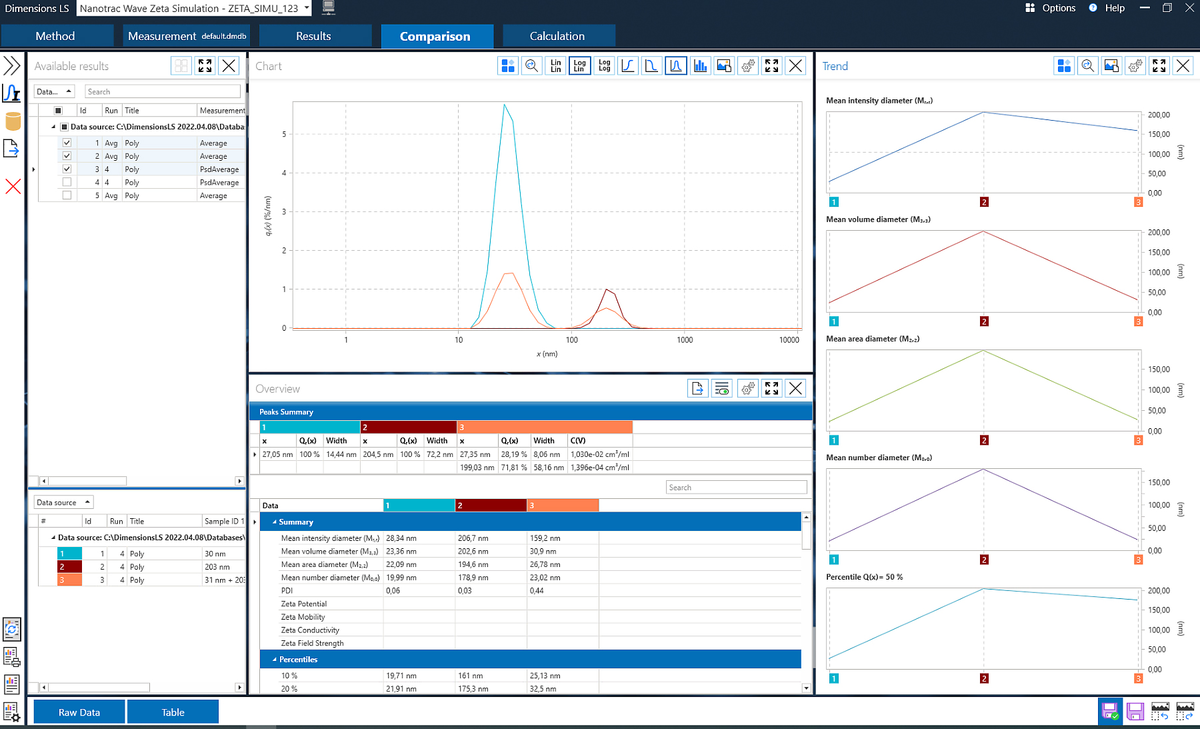Uncheck result row with Id 1
Screen dimensions: 1200x729
[x=67, y=143]
